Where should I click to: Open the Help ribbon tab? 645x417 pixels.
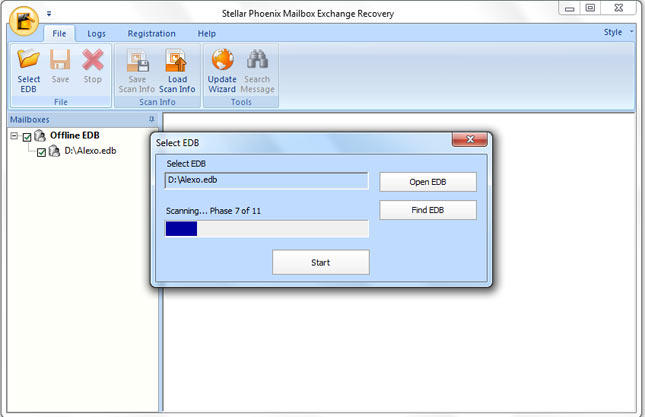click(206, 34)
